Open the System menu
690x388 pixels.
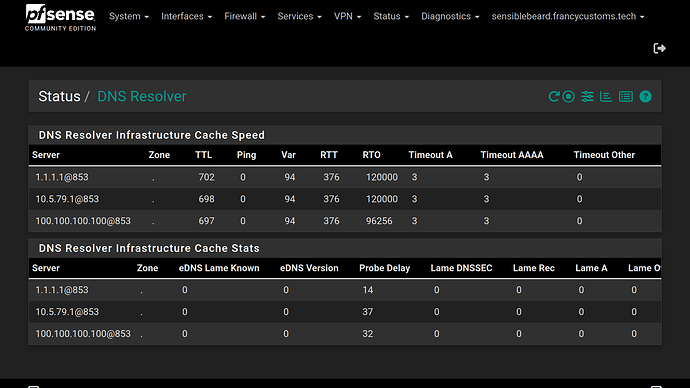point(129,16)
